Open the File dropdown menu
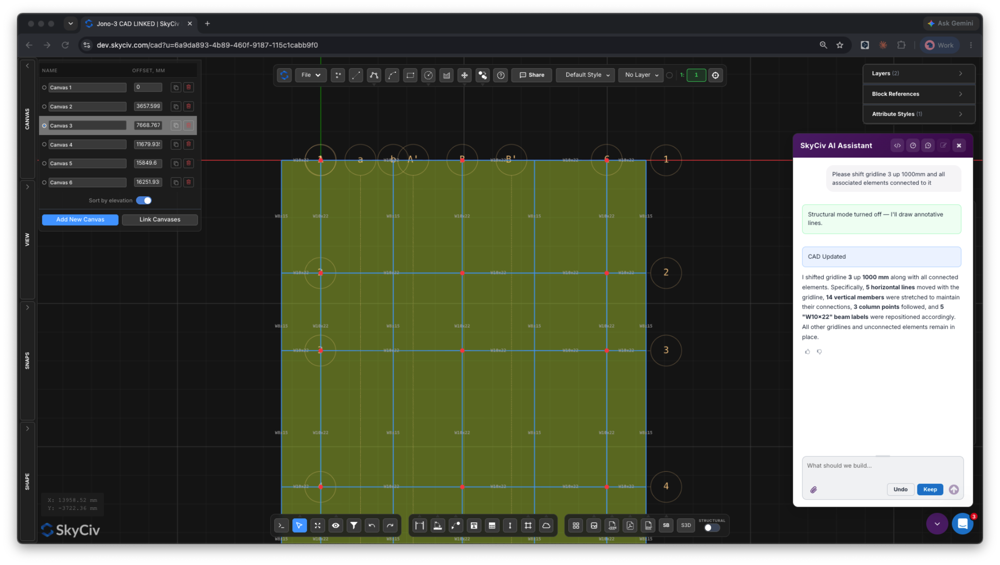Screen dimensions: 1000x565 [x=311, y=75]
